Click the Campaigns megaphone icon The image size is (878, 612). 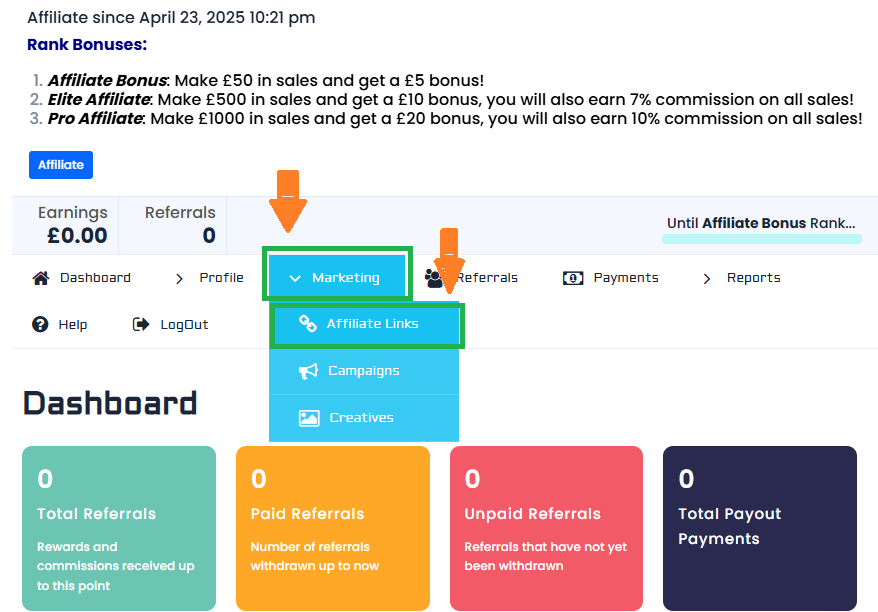click(x=308, y=371)
